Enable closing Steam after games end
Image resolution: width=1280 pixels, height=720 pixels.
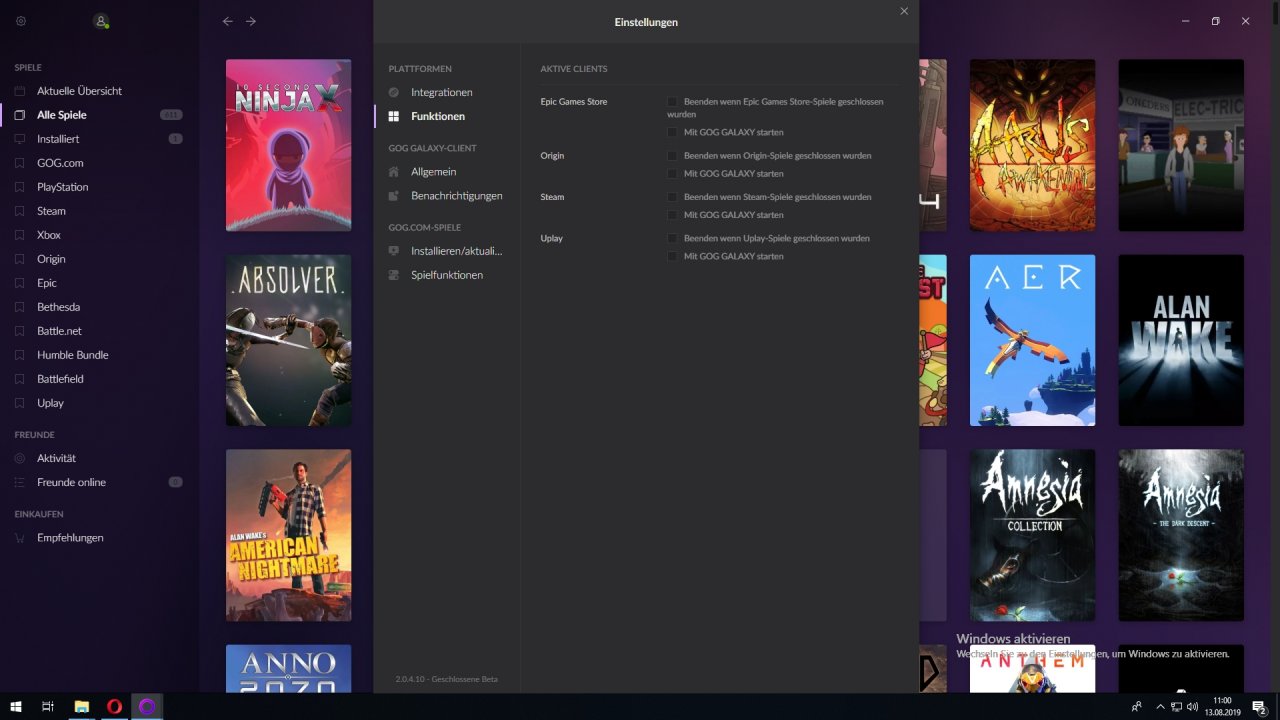672,197
